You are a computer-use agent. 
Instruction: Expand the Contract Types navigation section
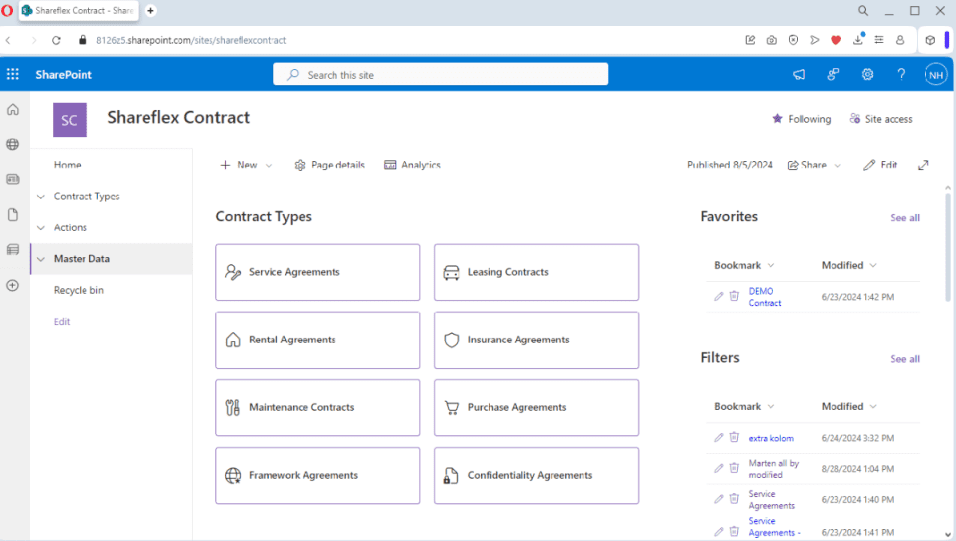(x=41, y=196)
